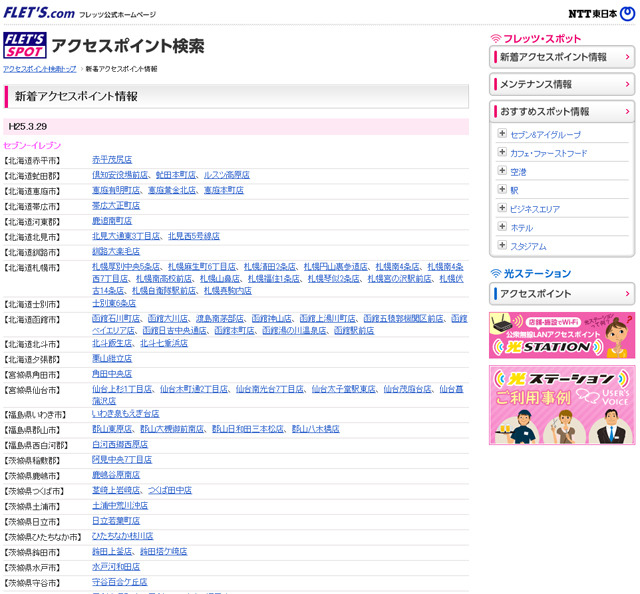Screen dimensions: 640x594
Task: Open 赤平茂尻店 store link
Action: click(112, 160)
